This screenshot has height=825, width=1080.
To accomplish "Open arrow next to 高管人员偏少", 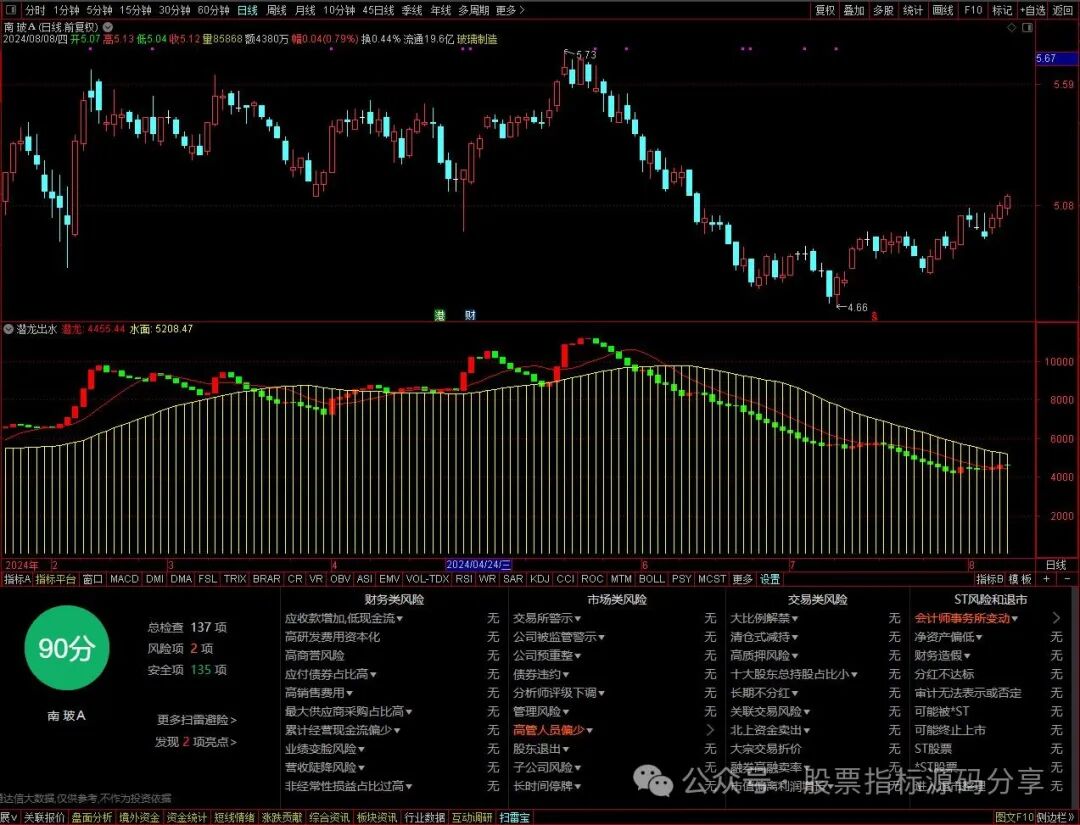I will [711, 730].
